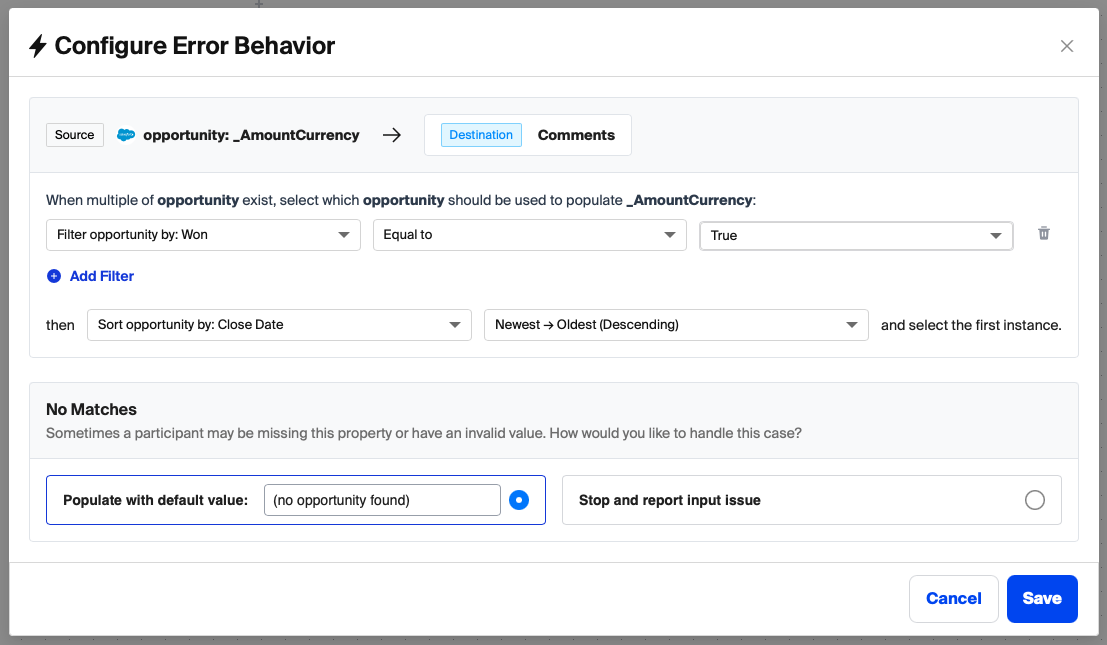Screen dimensions: 1107x645
Task: Open the Filter opportunity by: Won dropdown
Action: [x=203, y=235]
